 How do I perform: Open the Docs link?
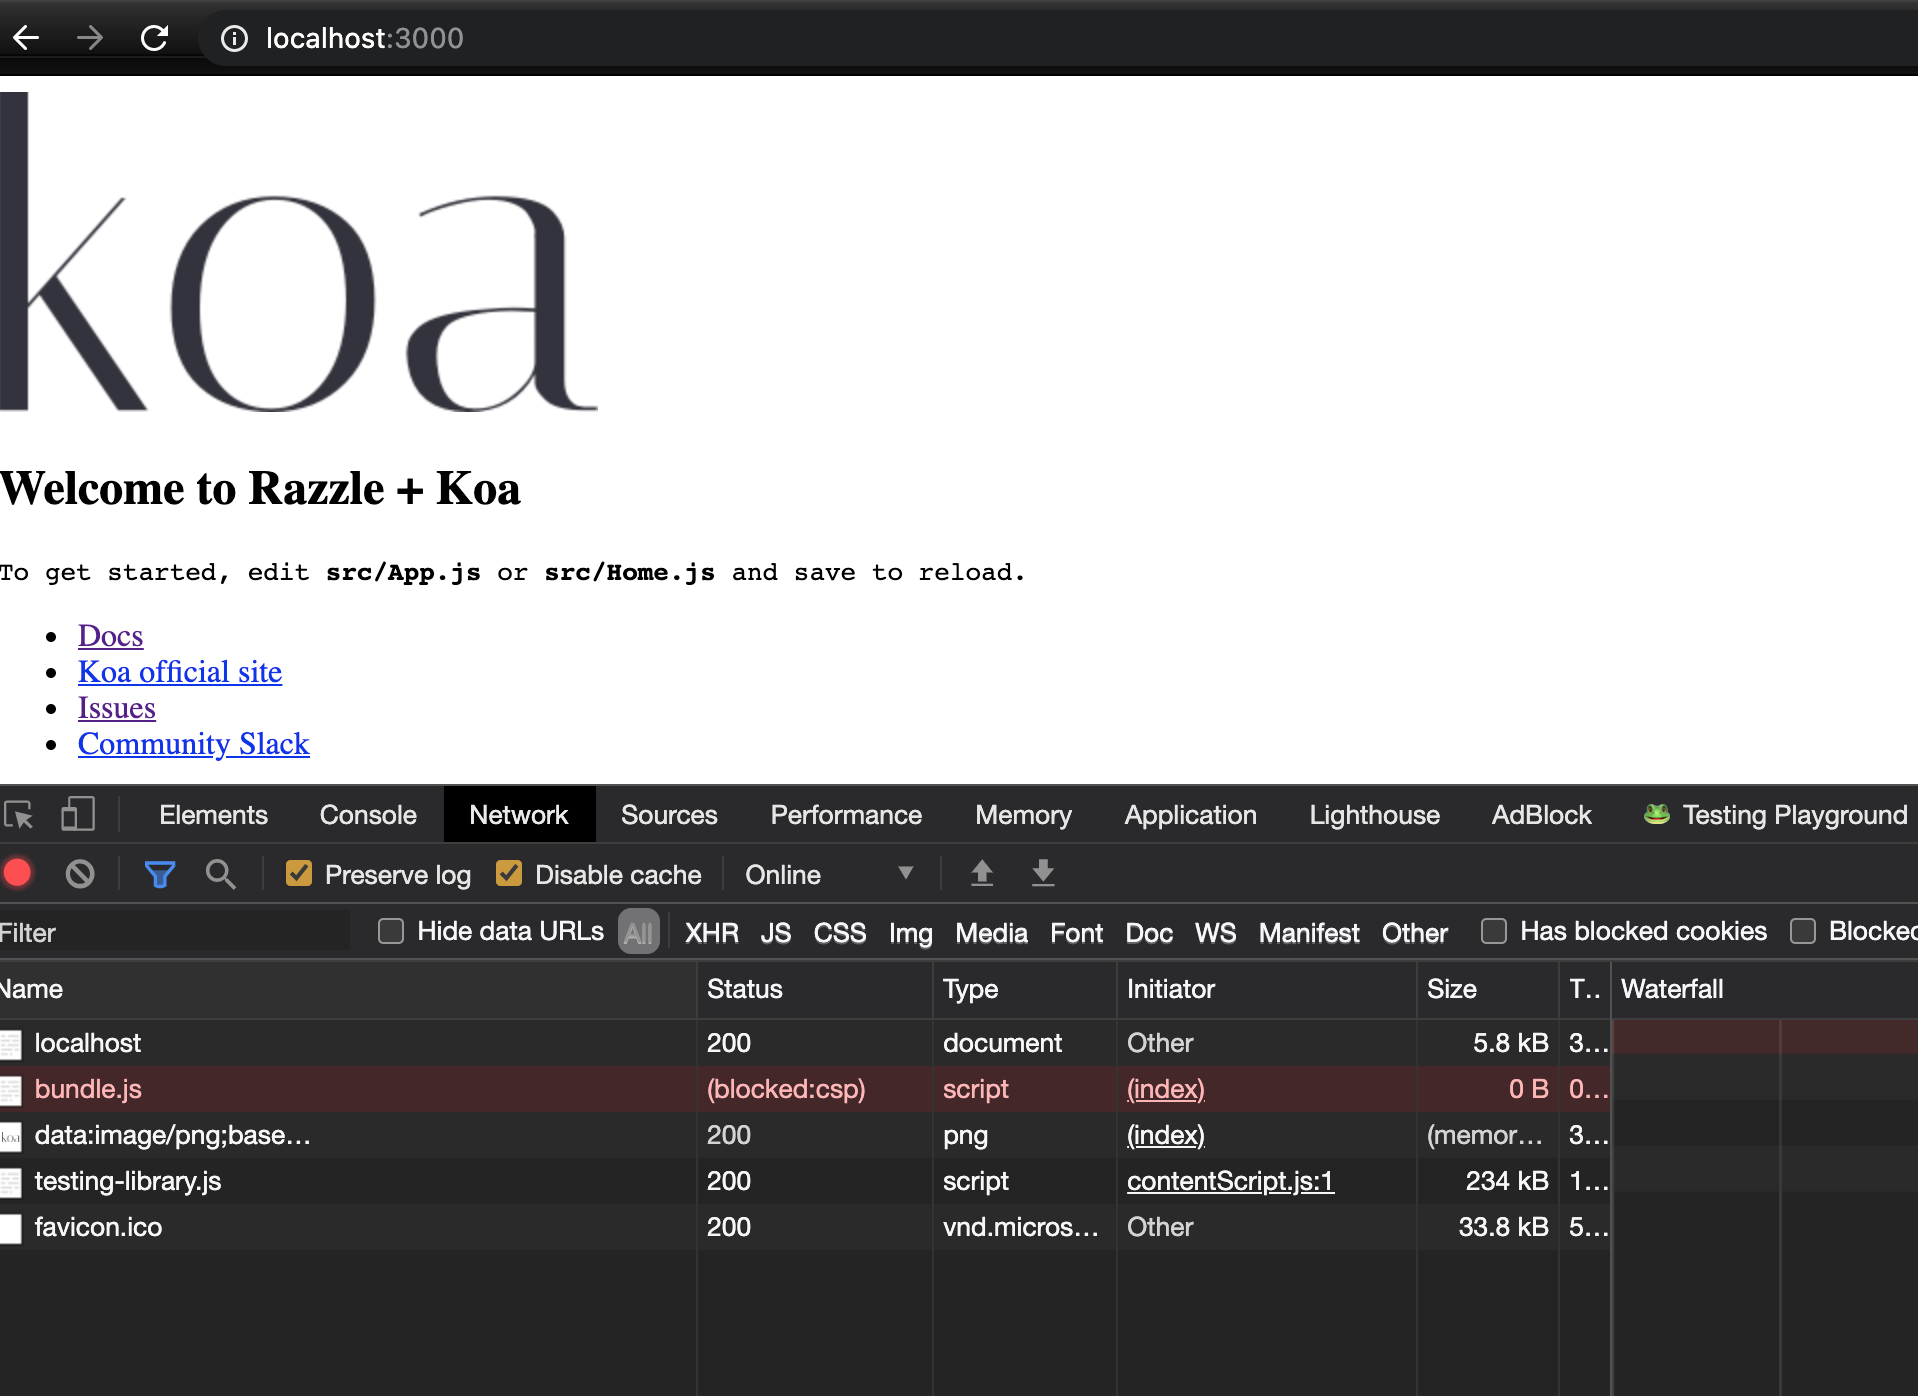pos(111,636)
